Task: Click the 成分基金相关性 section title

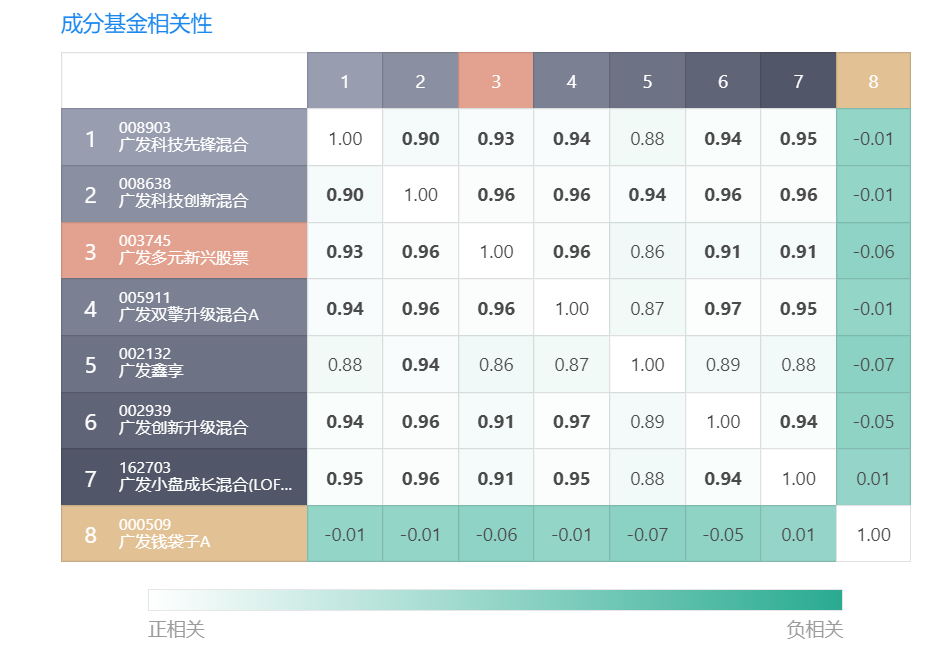Action: [137, 24]
